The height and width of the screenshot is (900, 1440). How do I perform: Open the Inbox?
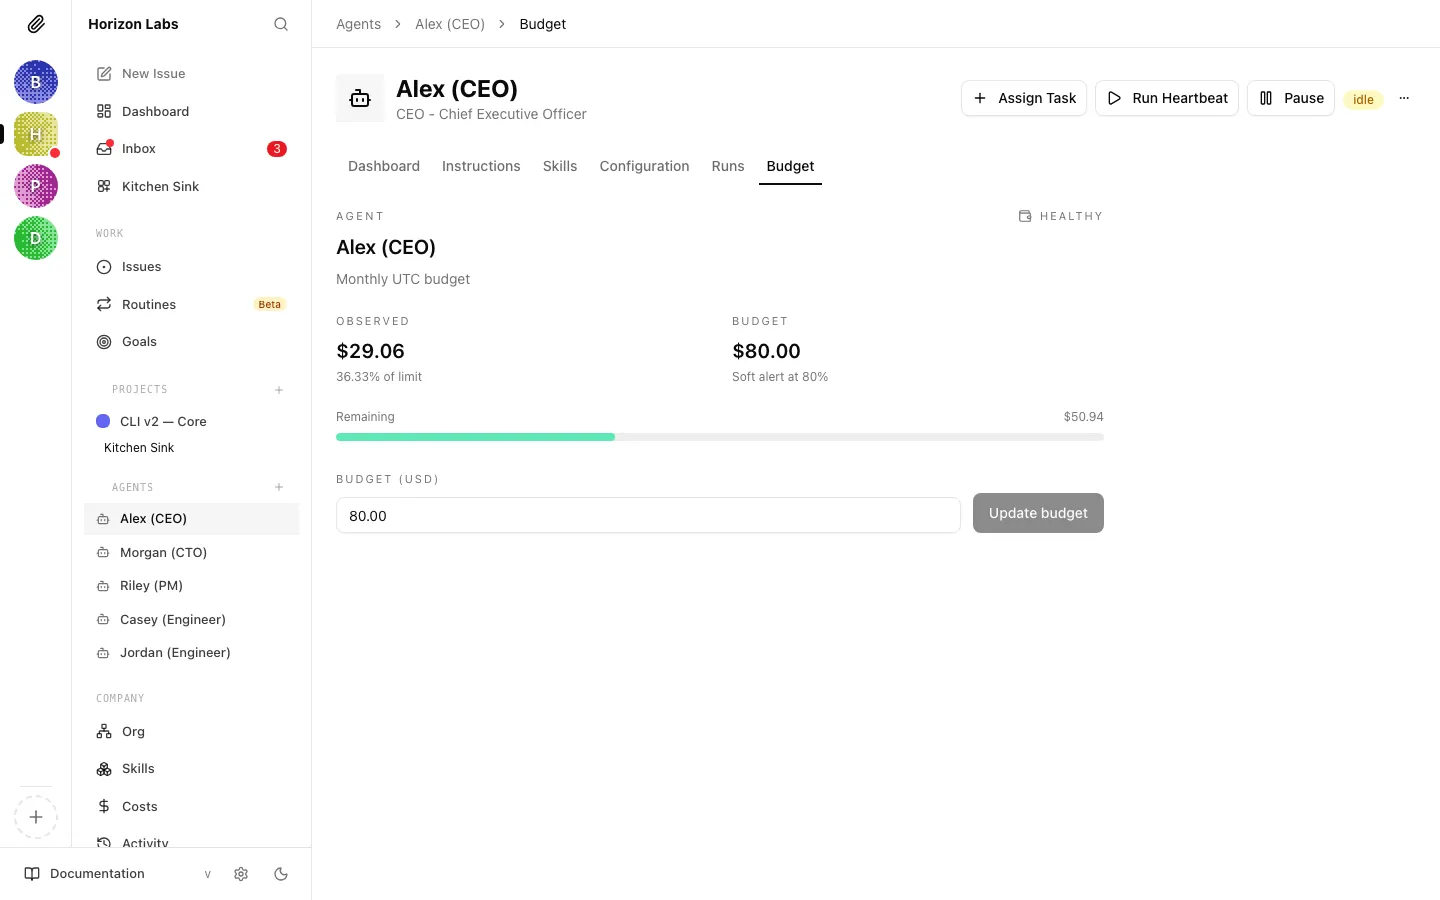(191, 149)
